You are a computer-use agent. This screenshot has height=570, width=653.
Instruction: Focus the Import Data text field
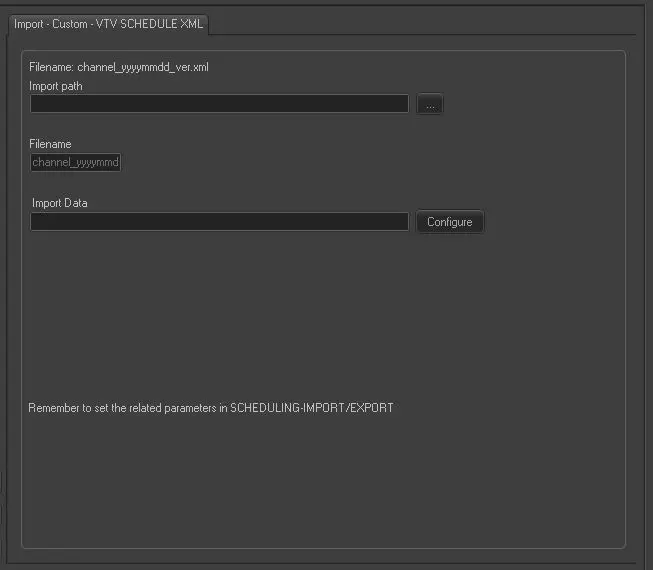(x=219, y=222)
